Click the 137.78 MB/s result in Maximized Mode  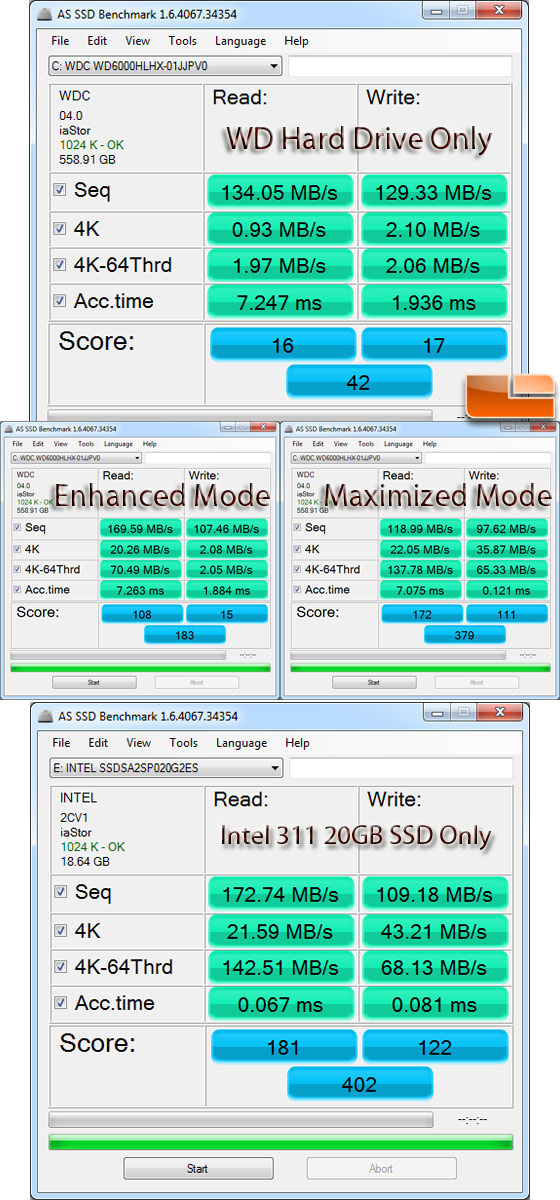420,570
